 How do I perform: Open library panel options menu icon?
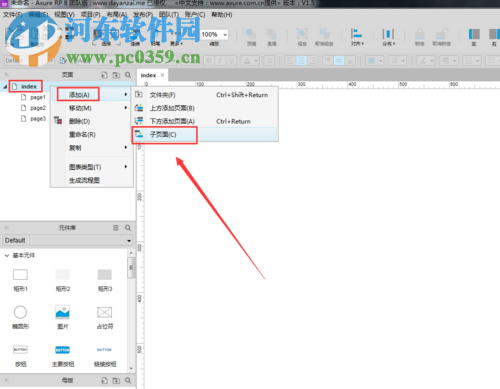(x=116, y=228)
